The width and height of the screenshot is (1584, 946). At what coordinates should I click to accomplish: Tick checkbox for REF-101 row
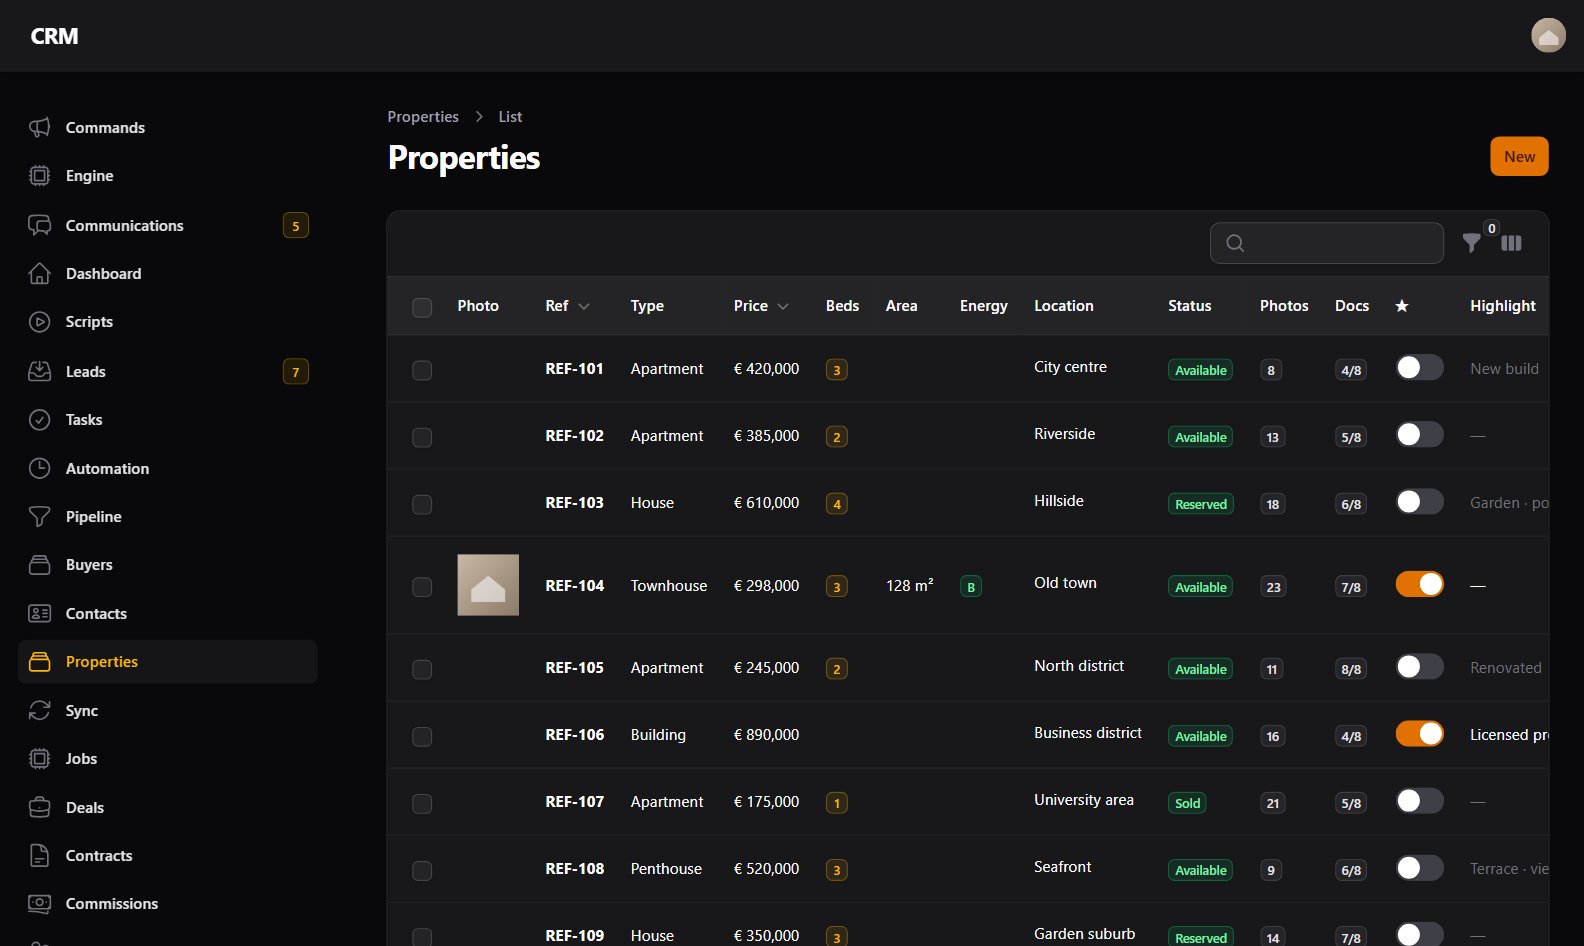point(422,370)
